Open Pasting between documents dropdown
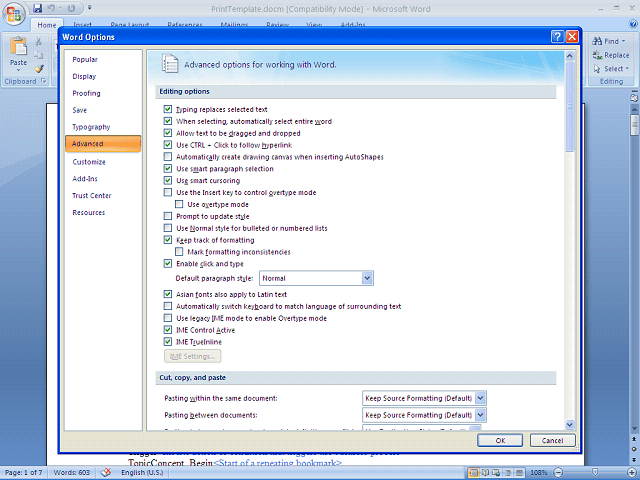The image size is (640, 480). coord(480,415)
